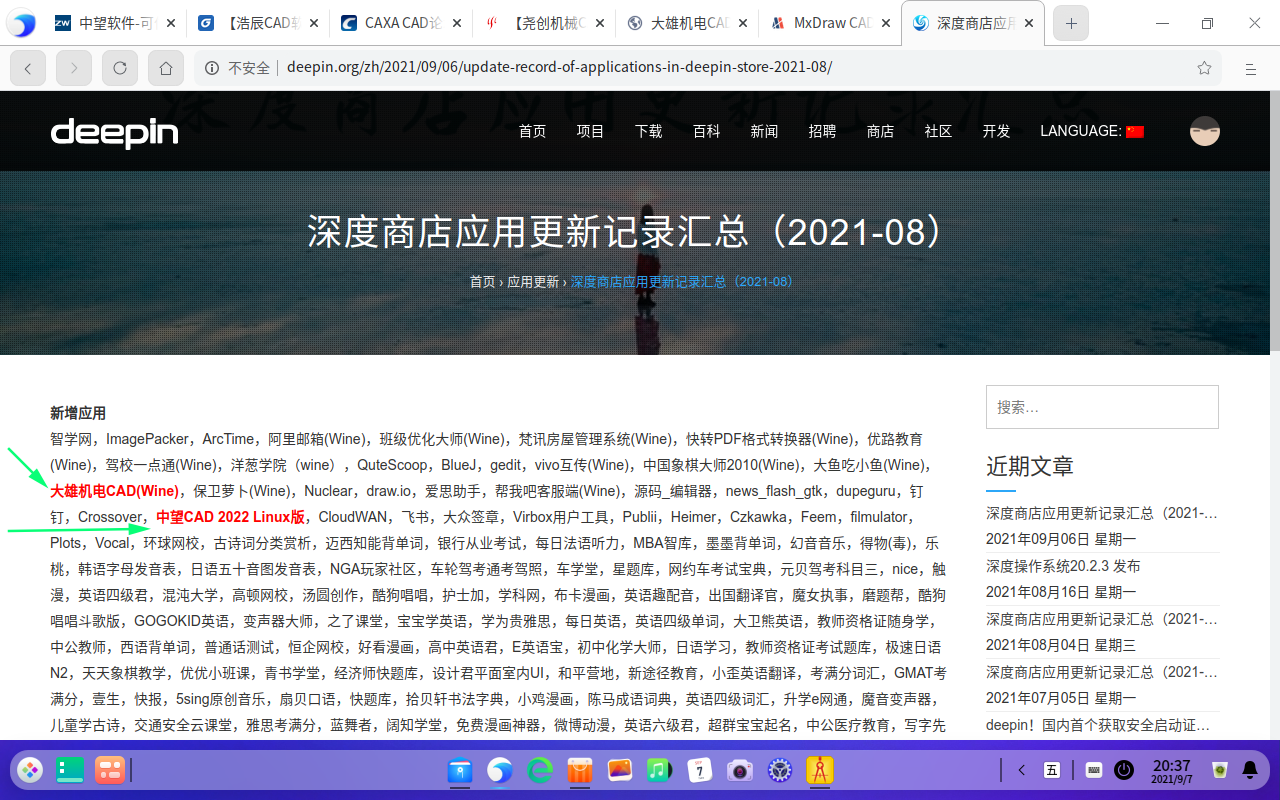Open the LANGUAGE selector in the header
1280x800 pixels.
click(x=1091, y=131)
